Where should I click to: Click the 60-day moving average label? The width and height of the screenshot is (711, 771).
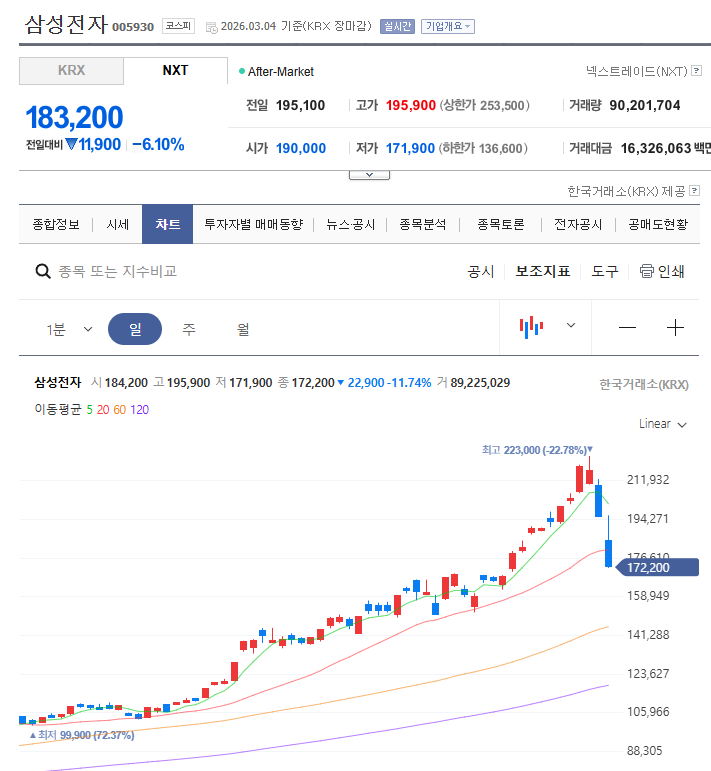click(119, 410)
